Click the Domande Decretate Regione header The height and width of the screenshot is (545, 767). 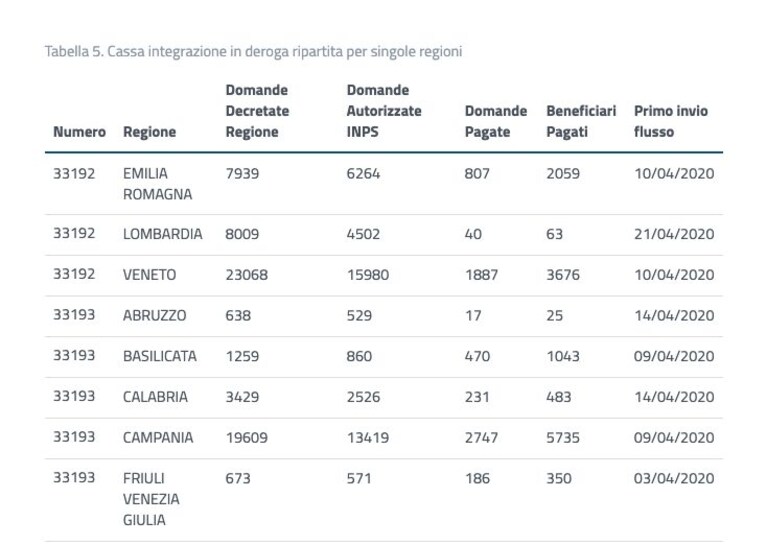(257, 111)
